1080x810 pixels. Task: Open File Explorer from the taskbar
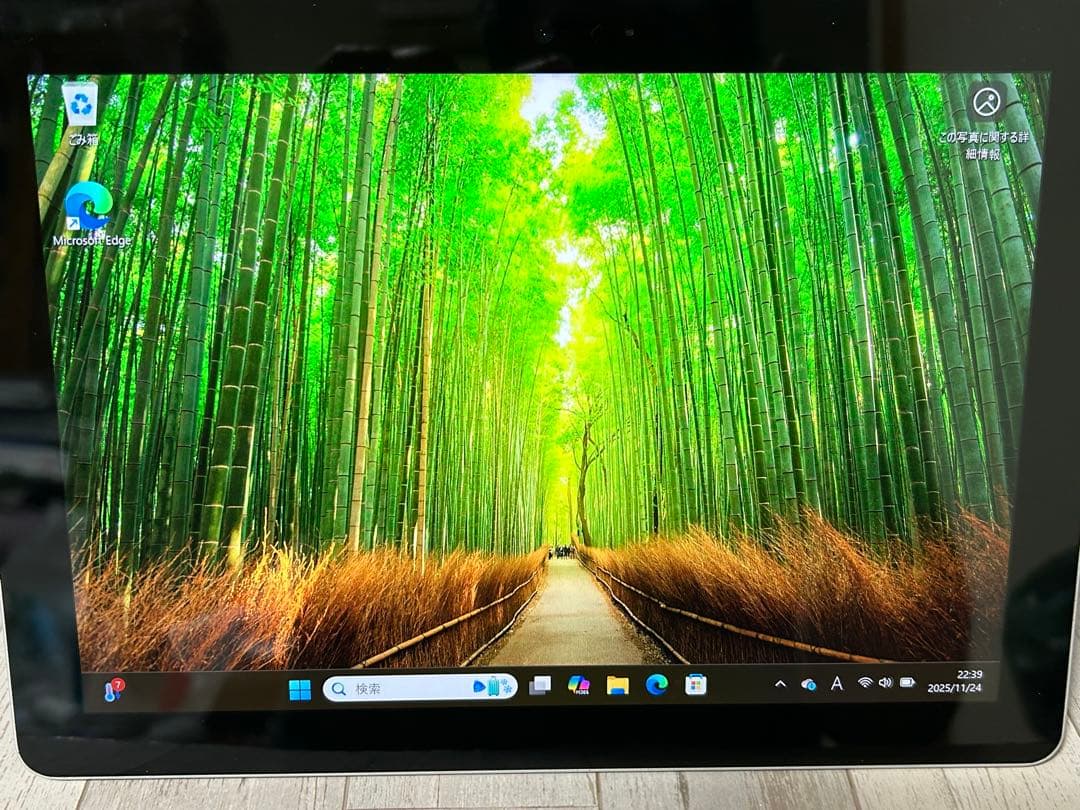point(618,685)
